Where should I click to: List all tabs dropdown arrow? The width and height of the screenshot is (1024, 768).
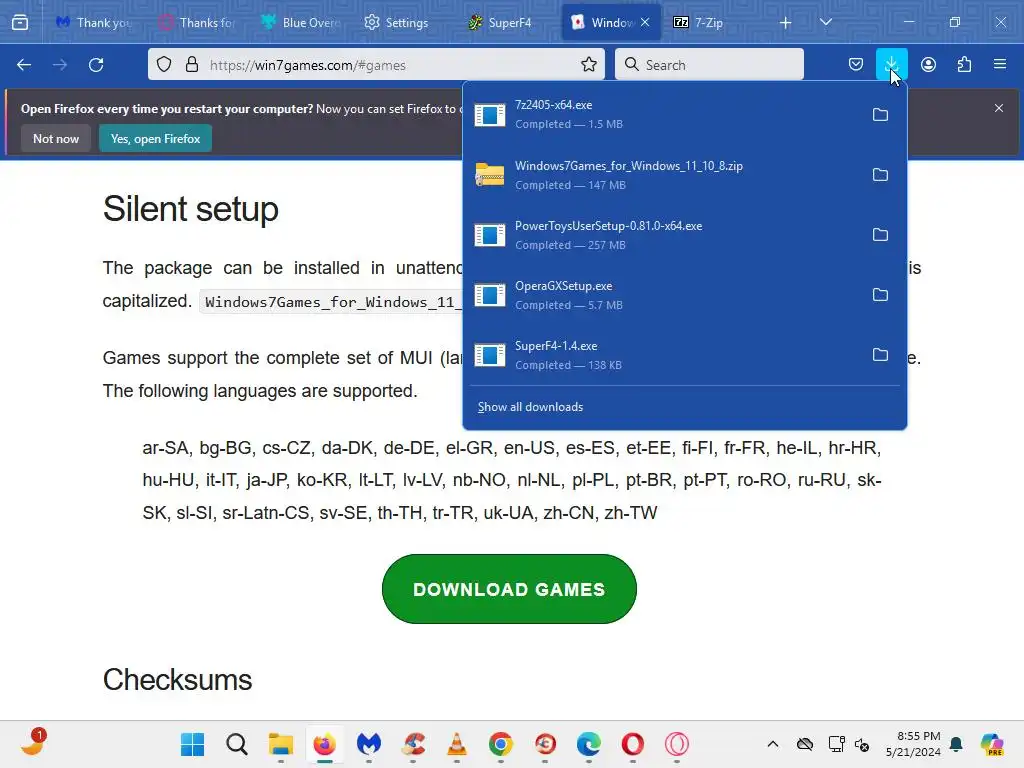[x=825, y=23]
